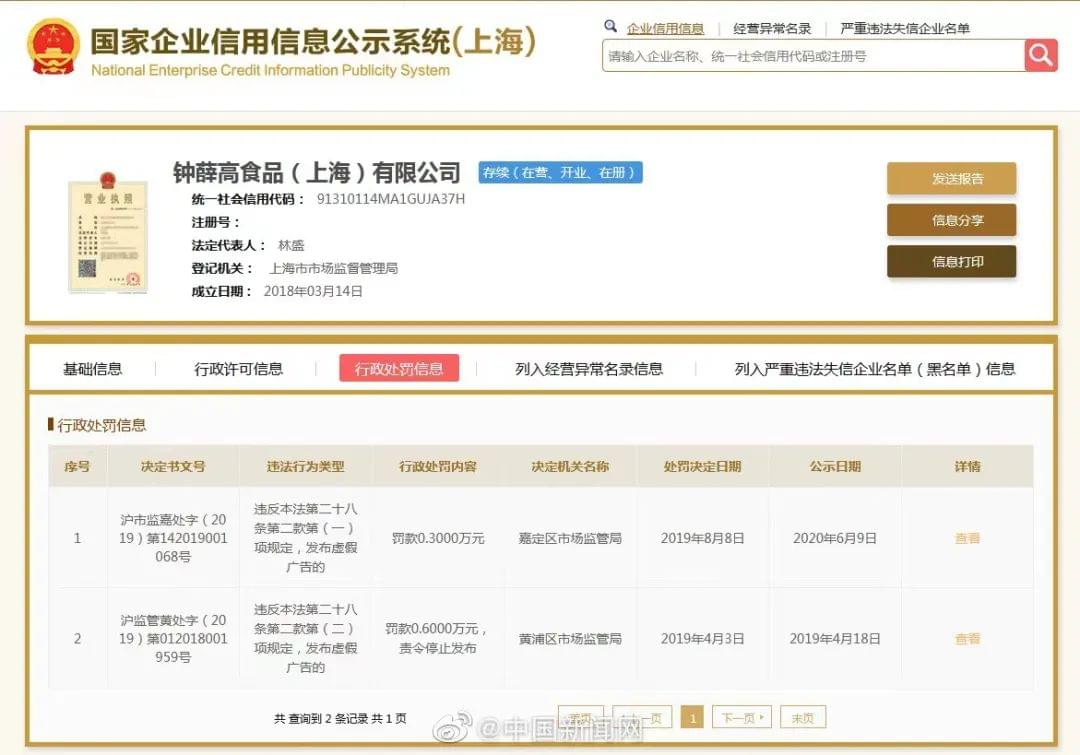View details 查看 for penalty row 1
Image resolution: width=1080 pixels, height=755 pixels.
click(x=967, y=538)
